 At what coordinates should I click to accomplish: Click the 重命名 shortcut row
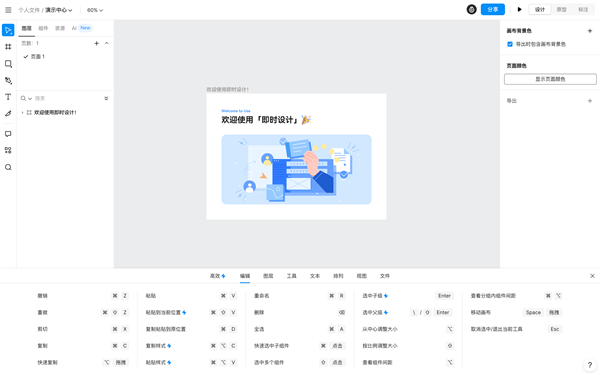(x=300, y=296)
